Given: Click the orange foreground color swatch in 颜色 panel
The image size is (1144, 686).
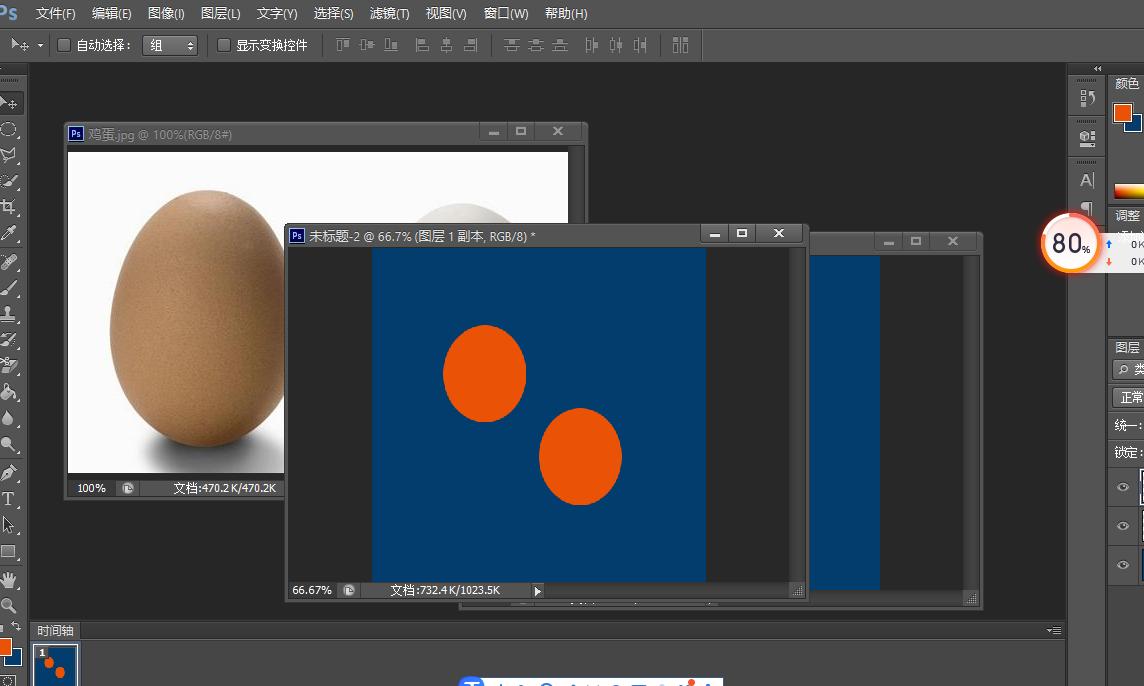Looking at the screenshot, I should tap(1123, 113).
